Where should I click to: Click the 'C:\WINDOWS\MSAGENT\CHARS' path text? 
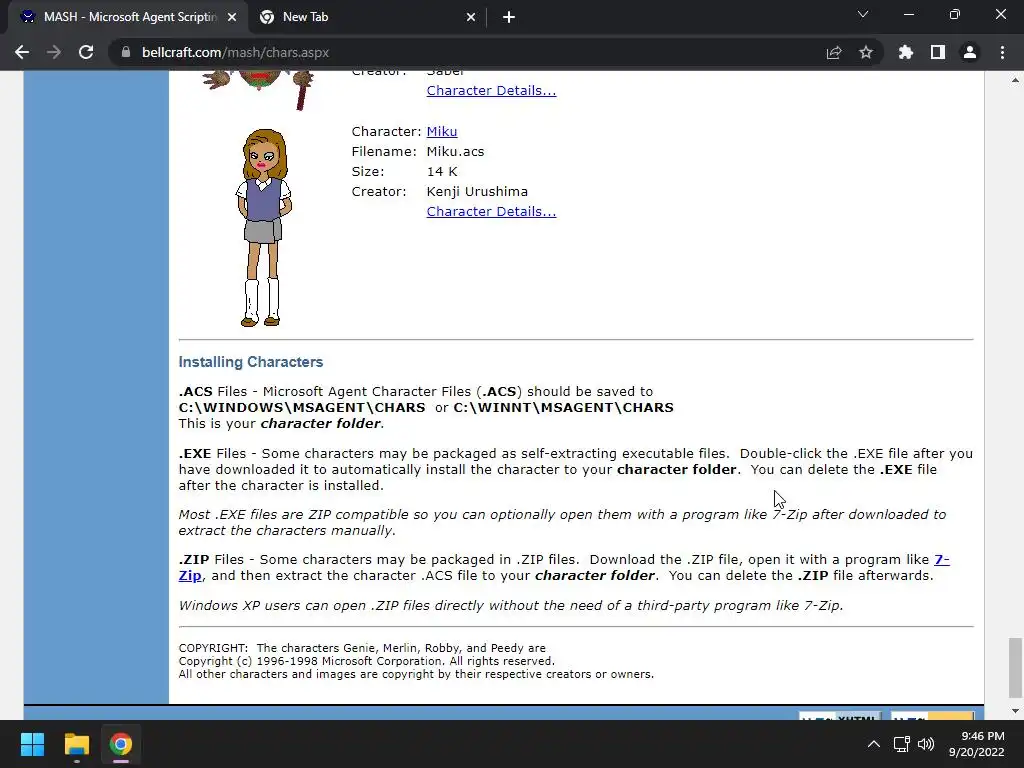(x=302, y=408)
